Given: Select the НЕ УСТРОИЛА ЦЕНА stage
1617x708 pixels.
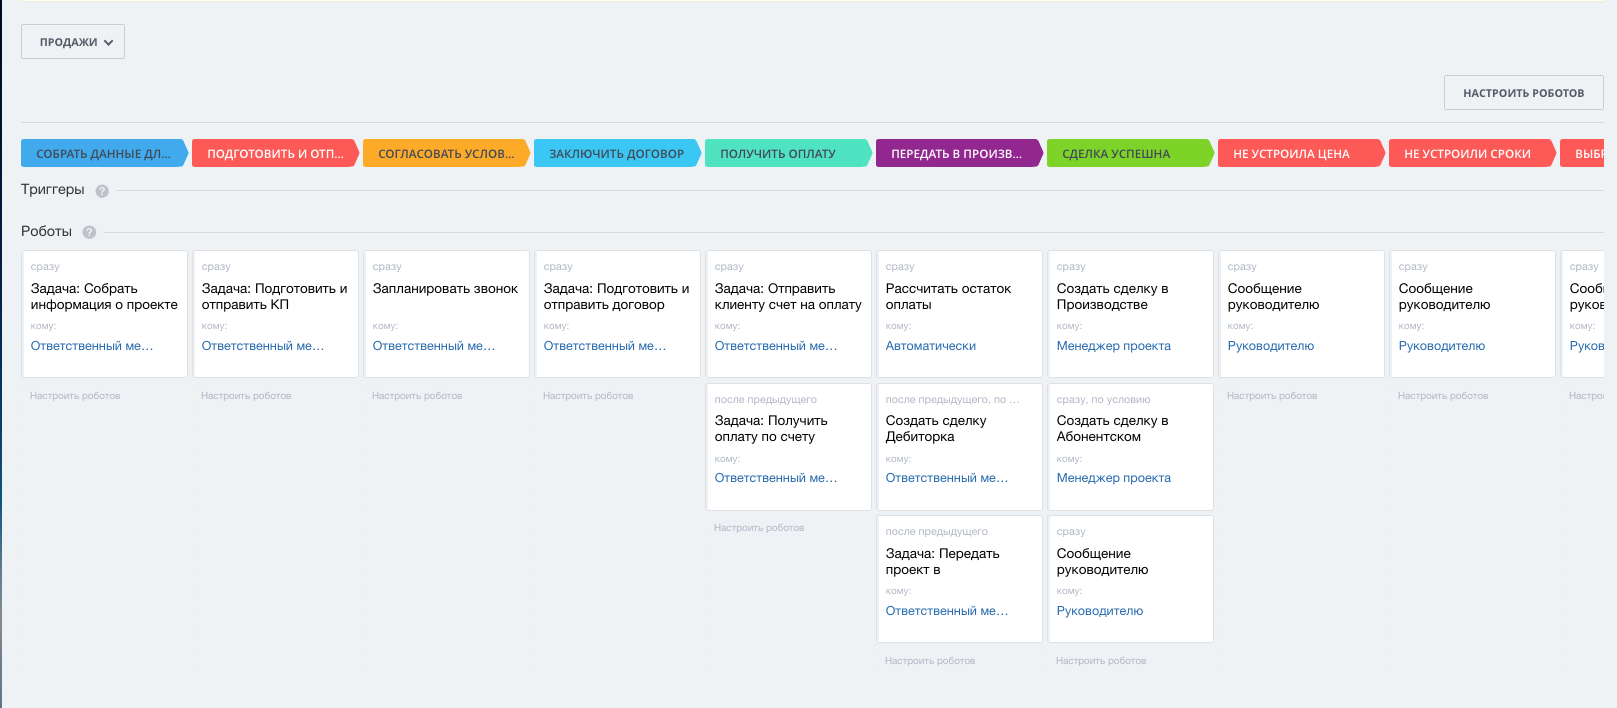Looking at the screenshot, I should click(x=1290, y=154).
